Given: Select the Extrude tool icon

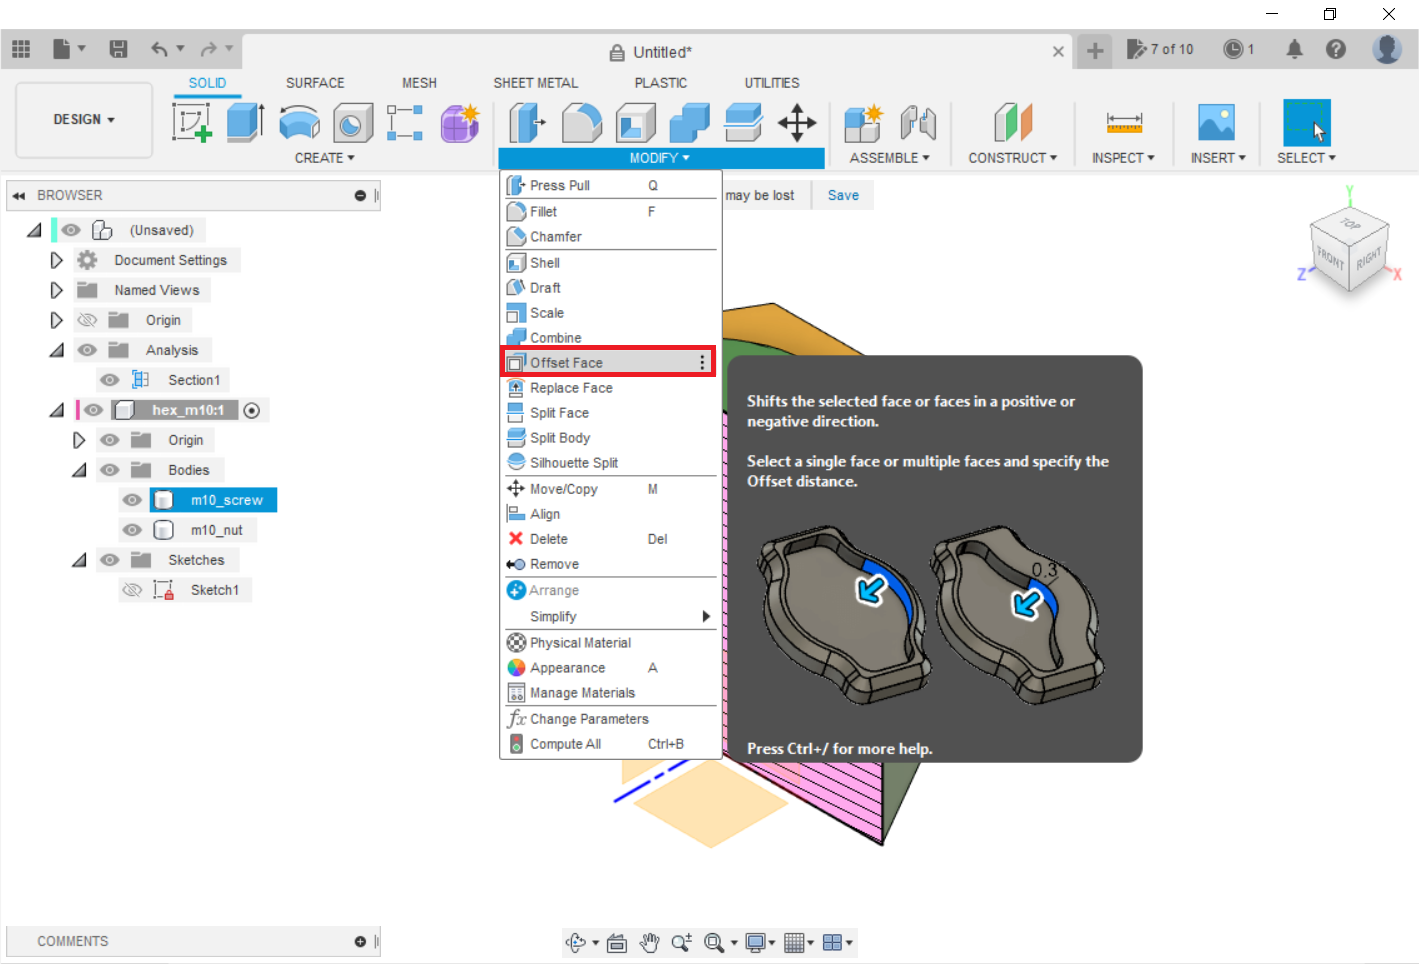Looking at the screenshot, I should tap(245, 123).
